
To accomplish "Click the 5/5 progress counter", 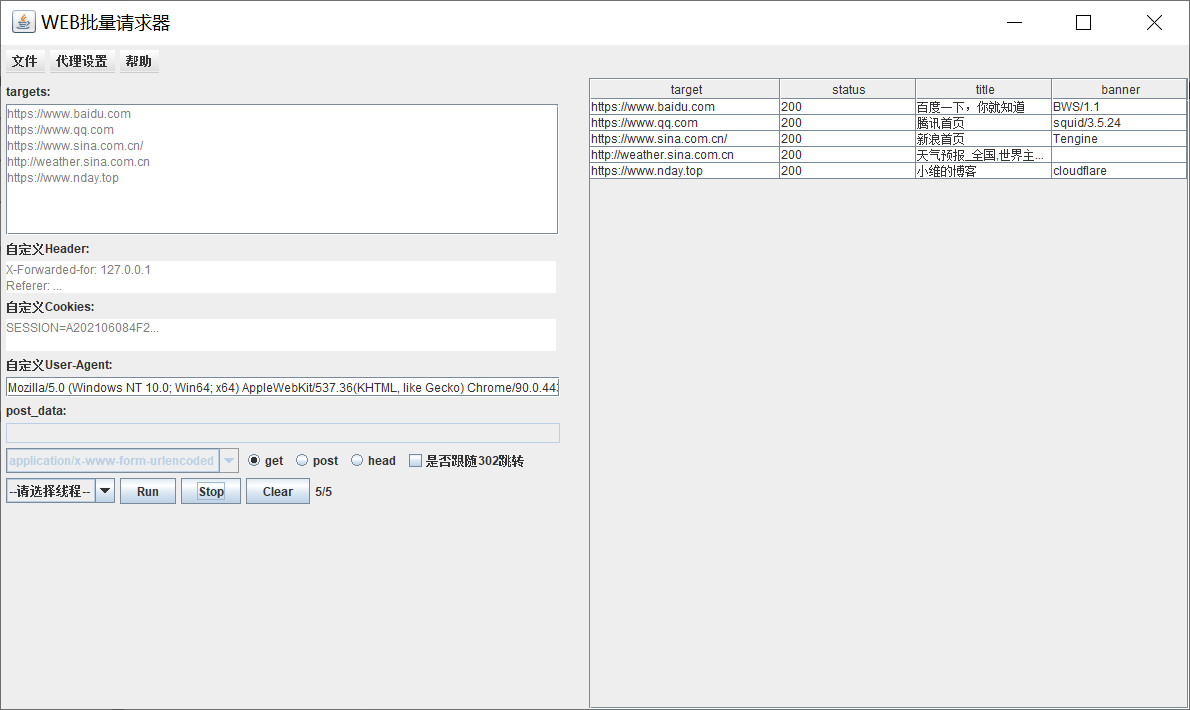I will (x=324, y=492).
